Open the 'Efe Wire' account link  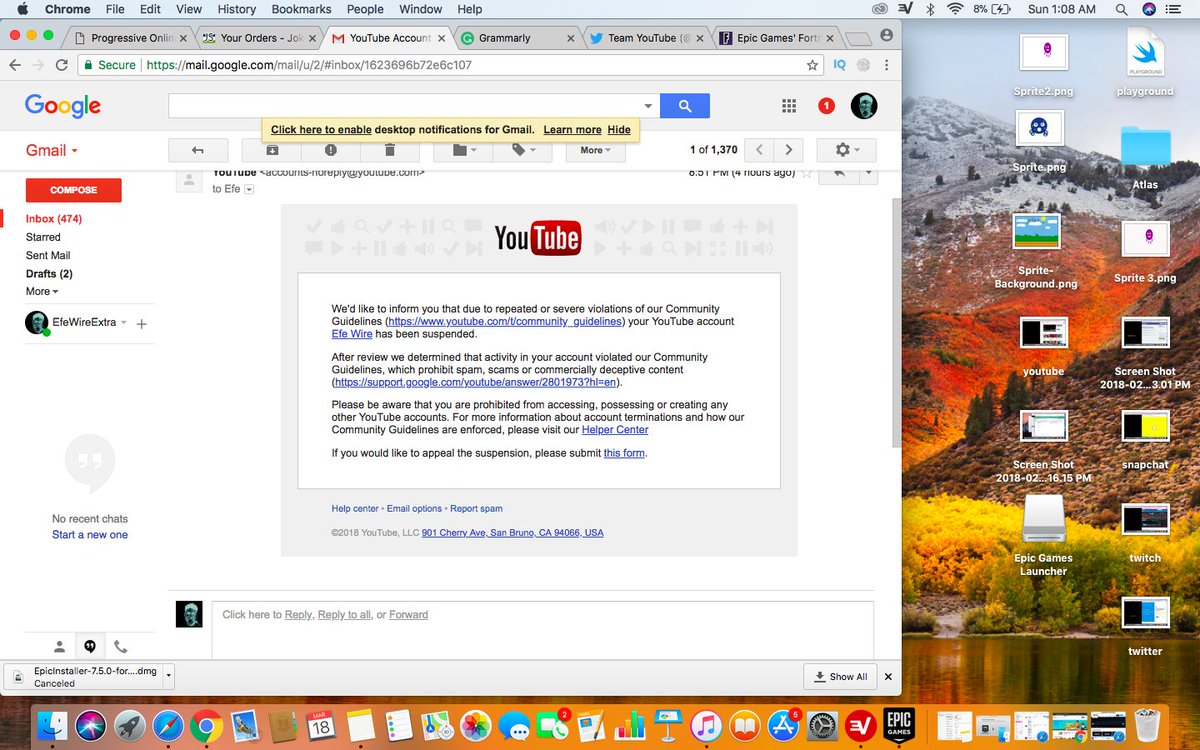353,334
